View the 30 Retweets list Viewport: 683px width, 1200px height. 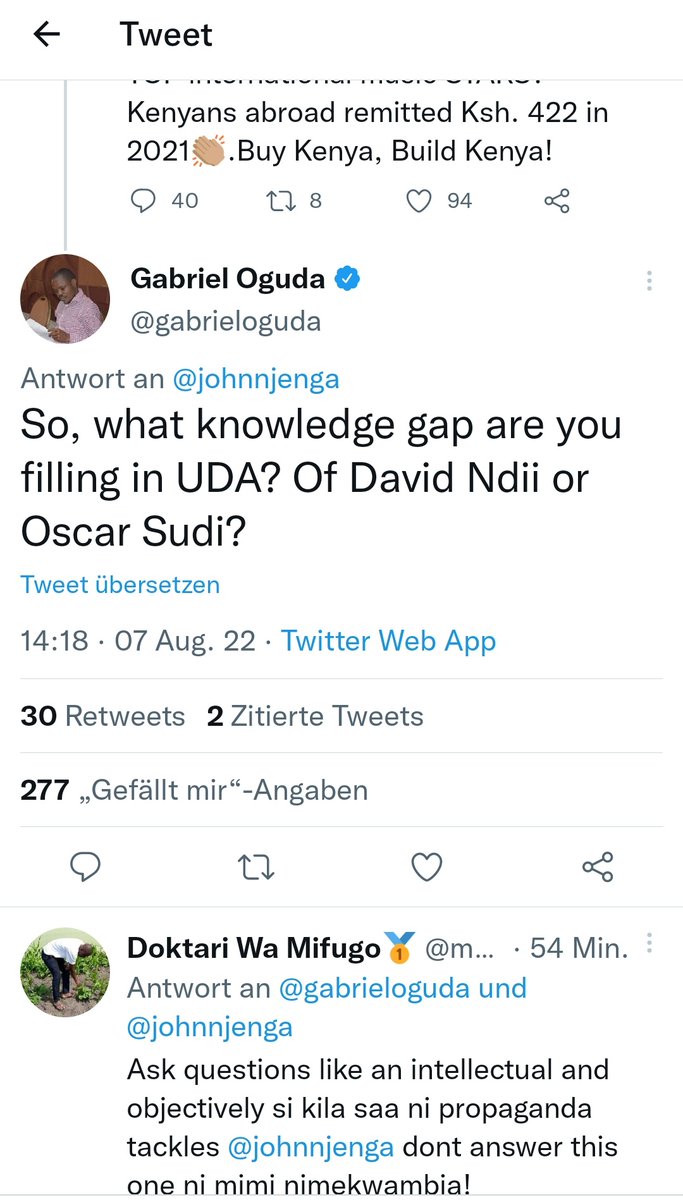tap(102, 716)
